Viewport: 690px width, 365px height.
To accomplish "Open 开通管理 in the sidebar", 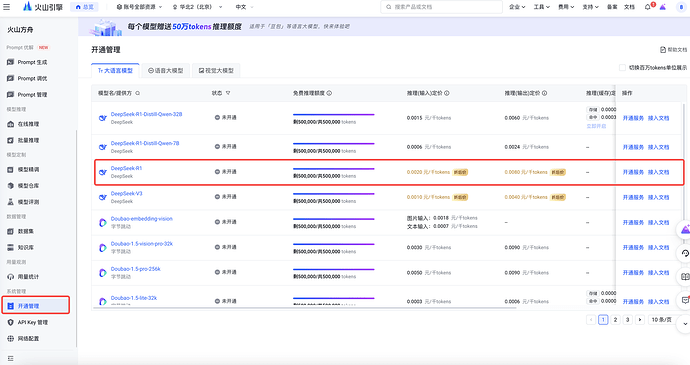I will click(x=36, y=306).
